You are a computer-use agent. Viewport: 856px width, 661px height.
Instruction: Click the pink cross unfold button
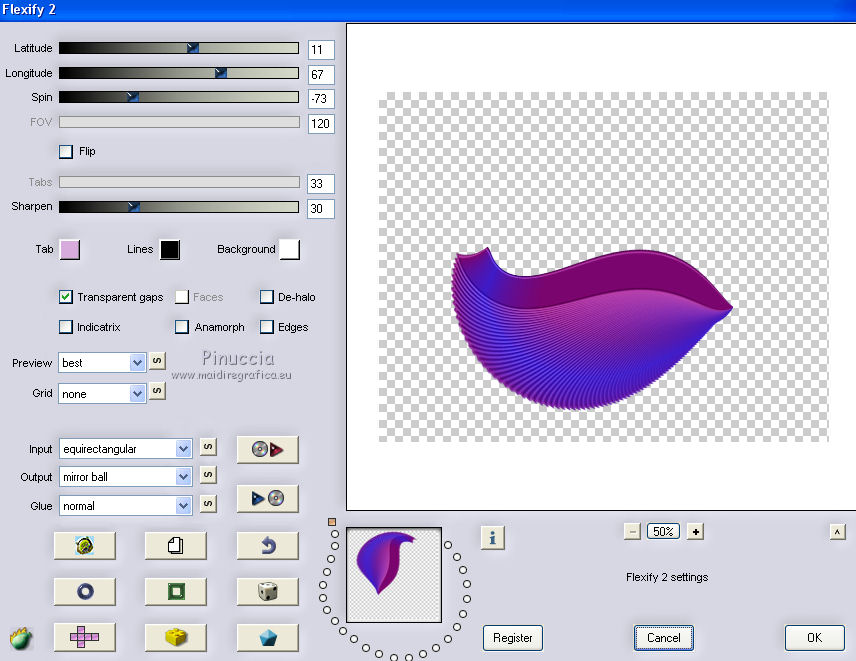tap(85, 637)
